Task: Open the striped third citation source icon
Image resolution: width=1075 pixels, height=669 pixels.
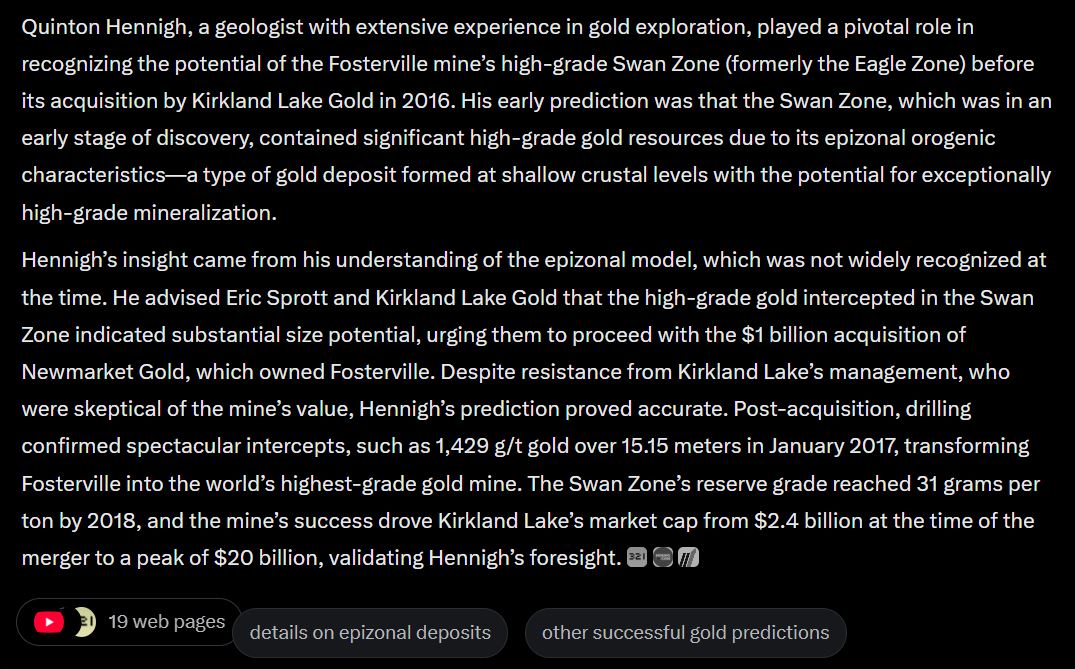Action: pyautogui.click(x=688, y=557)
